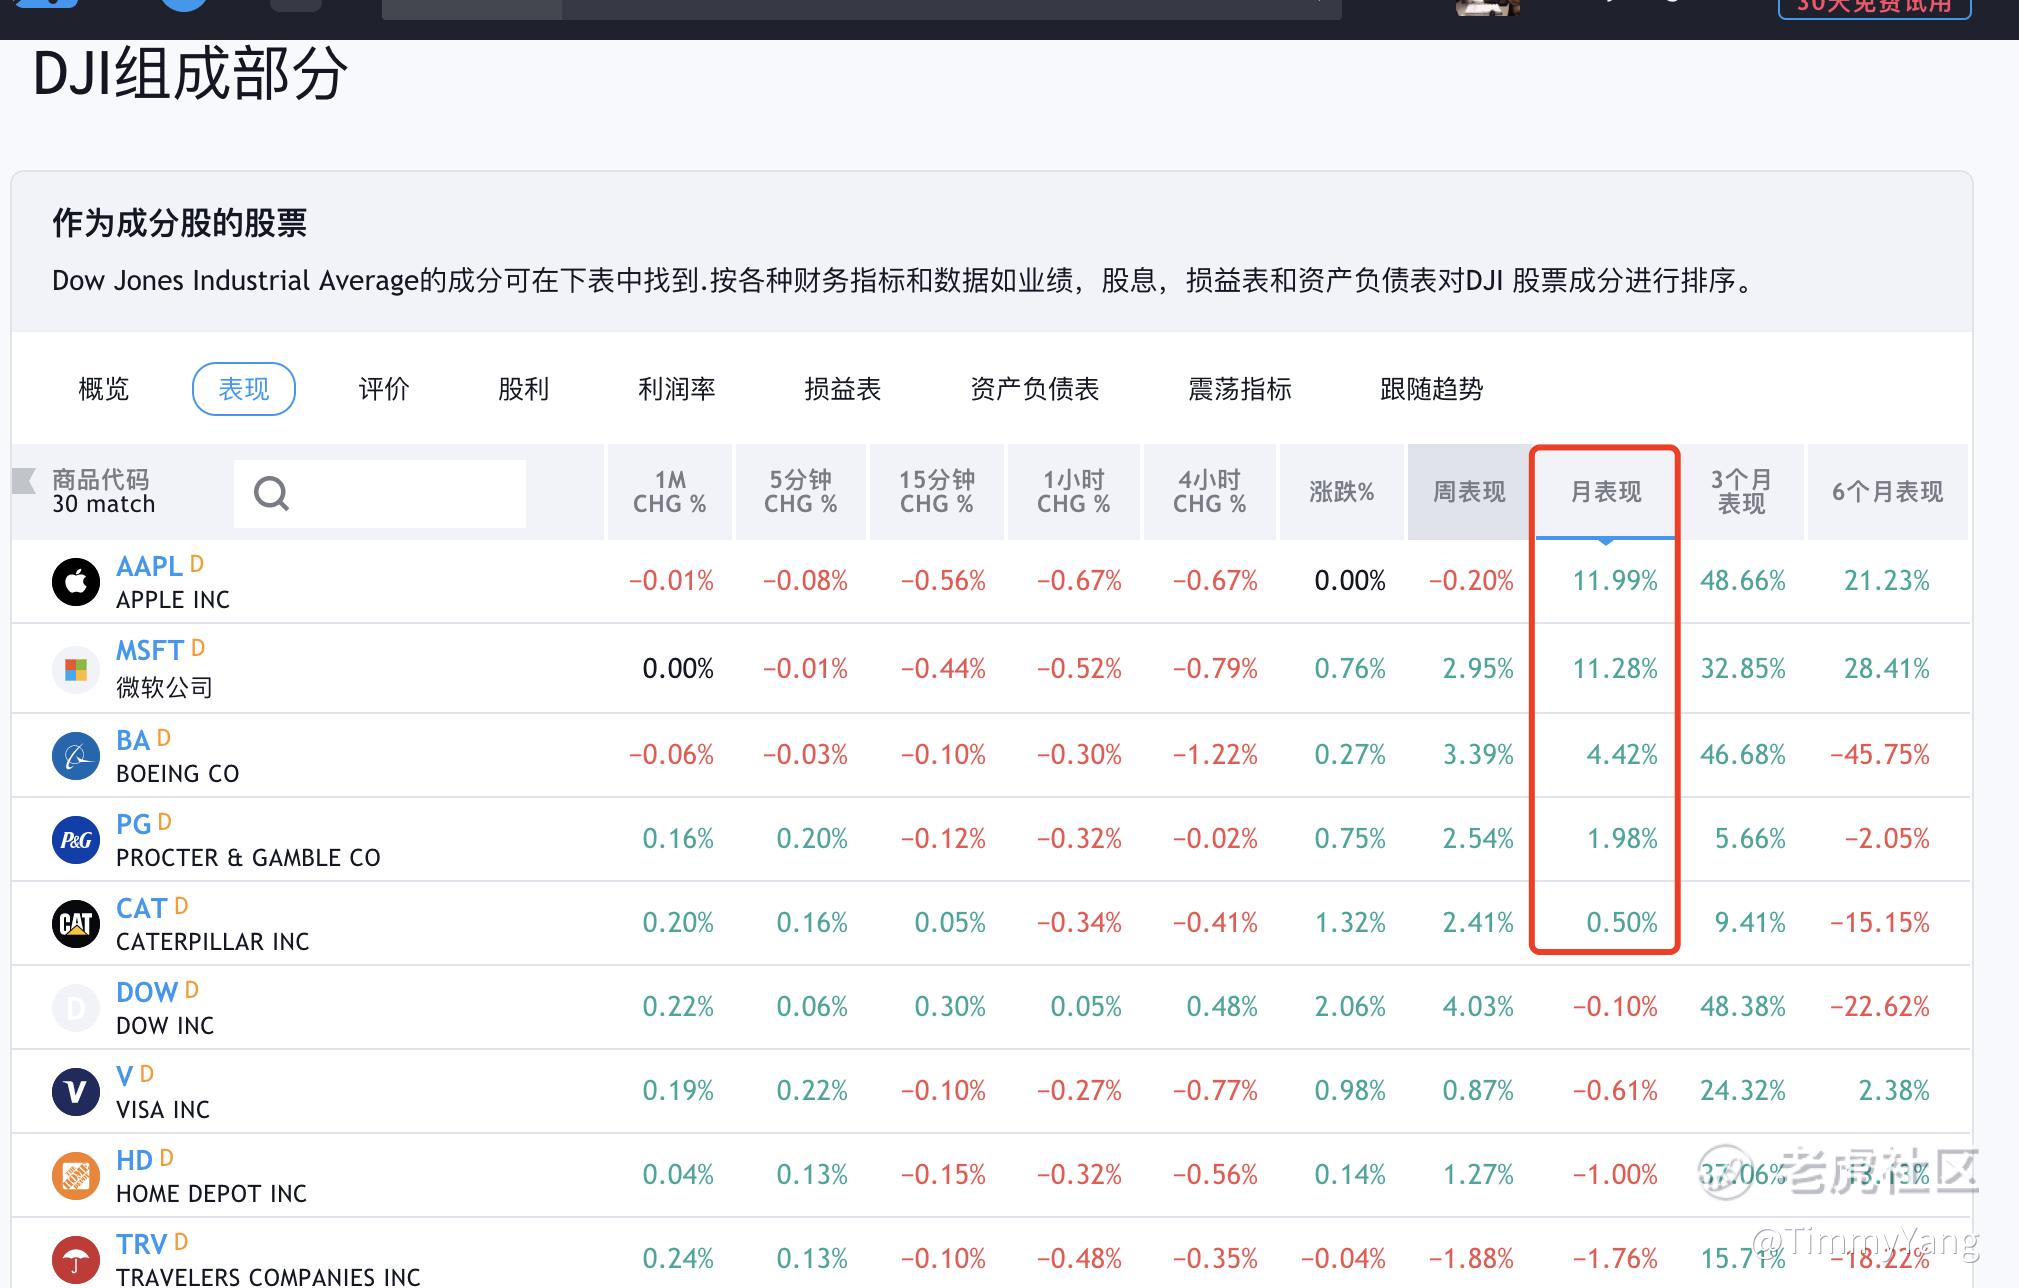This screenshot has width=2019, height=1288.
Task: Sort by the 1小时 CHG % column header
Action: [1074, 492]
